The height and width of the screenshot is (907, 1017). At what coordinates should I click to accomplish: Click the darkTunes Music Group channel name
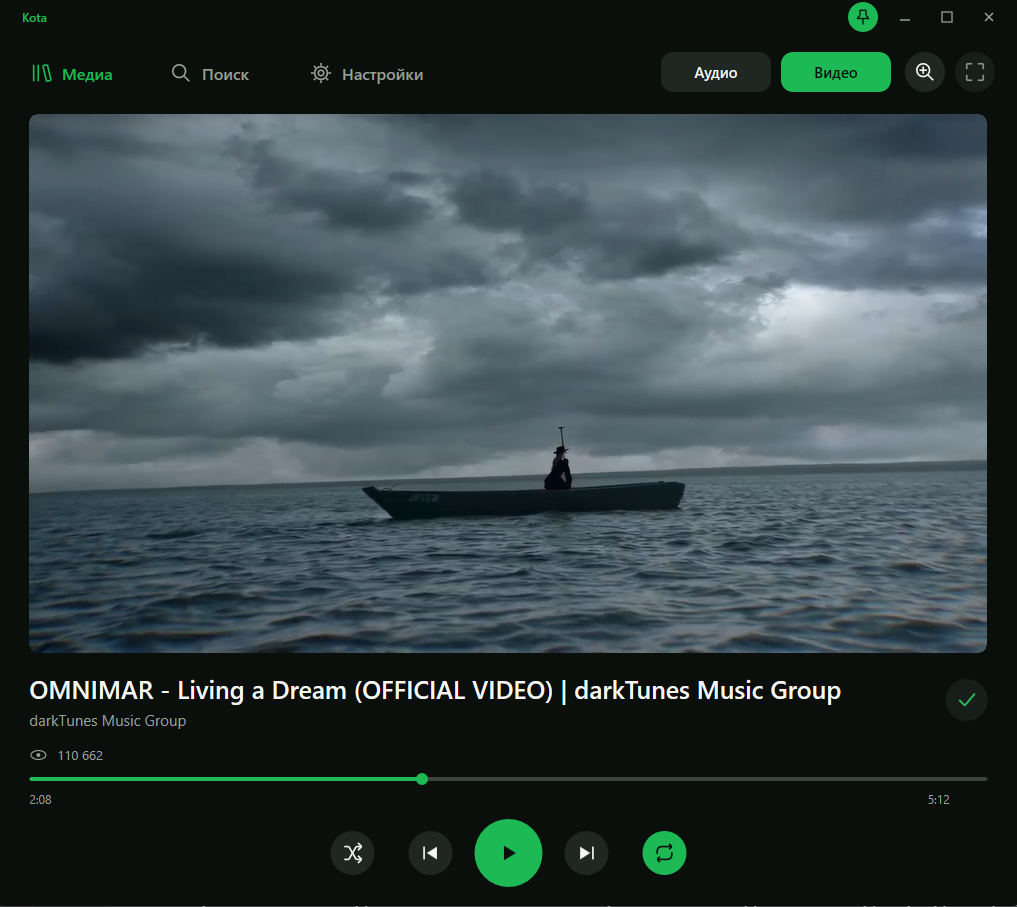tap(108, 721)
